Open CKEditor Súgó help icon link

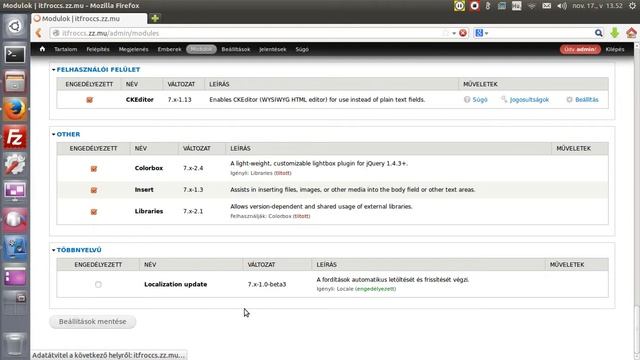(476, 100)
